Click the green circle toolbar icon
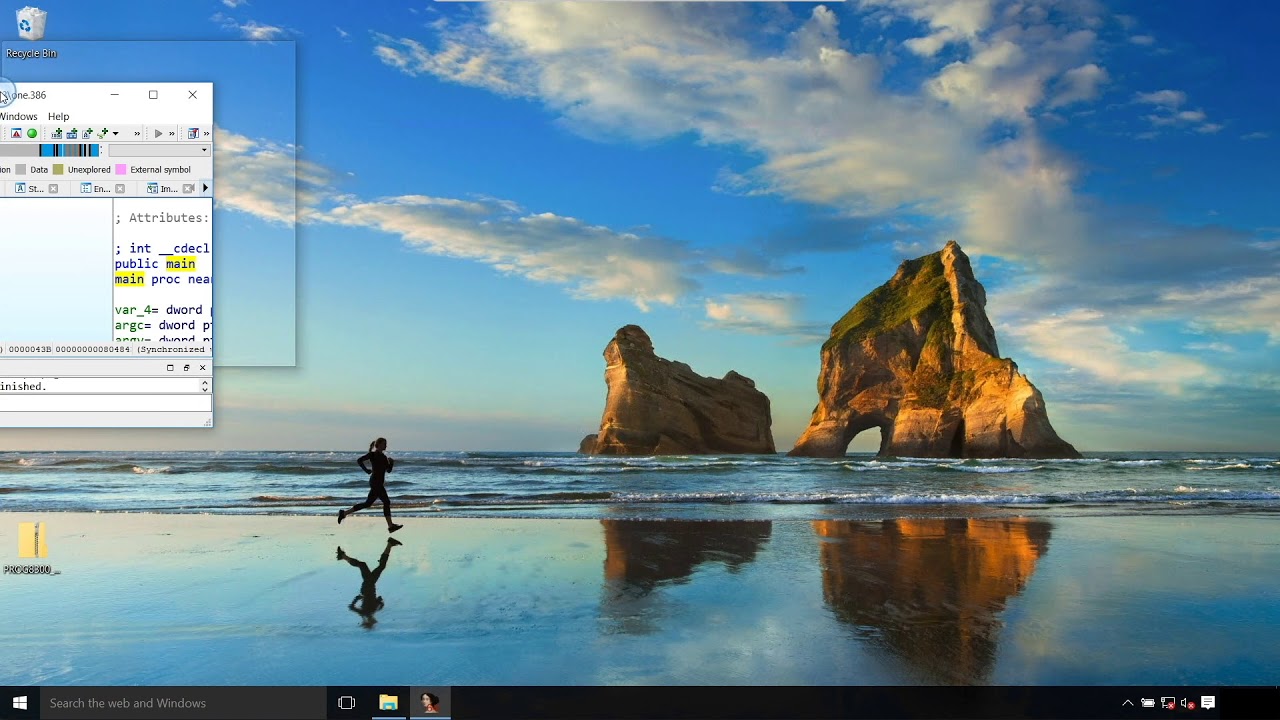The width and height of the screenshot is (1280, 720). 32,133
